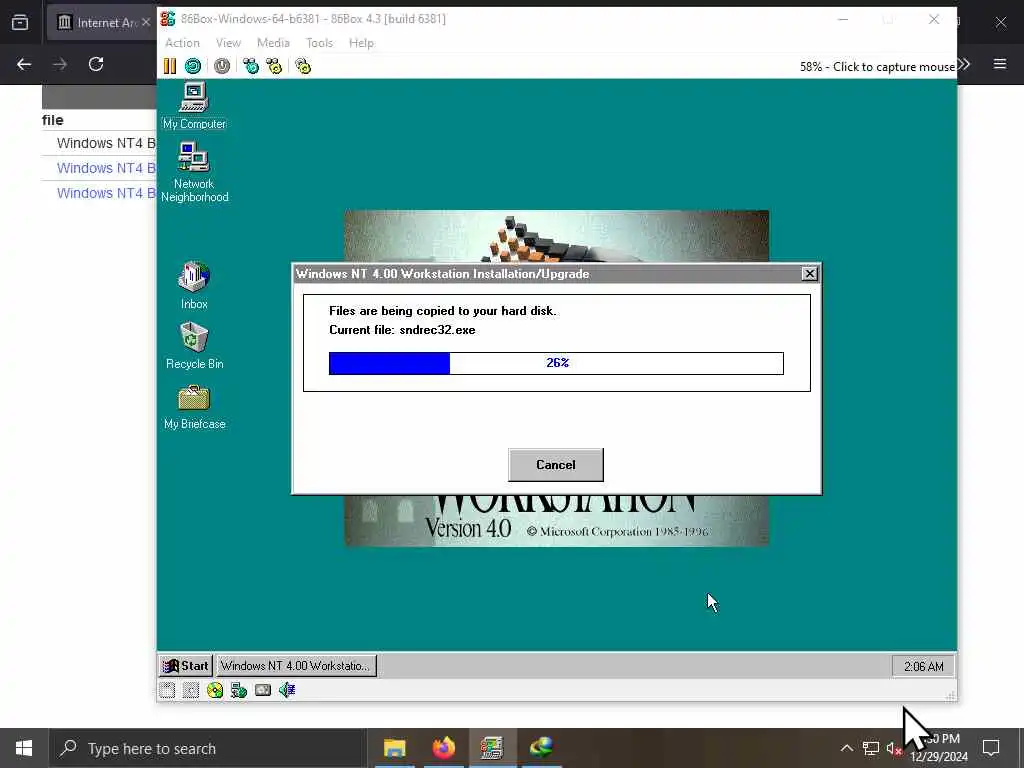1024x768 pixels.
Task: Click the speaker sound status icon
Action: 287,690
